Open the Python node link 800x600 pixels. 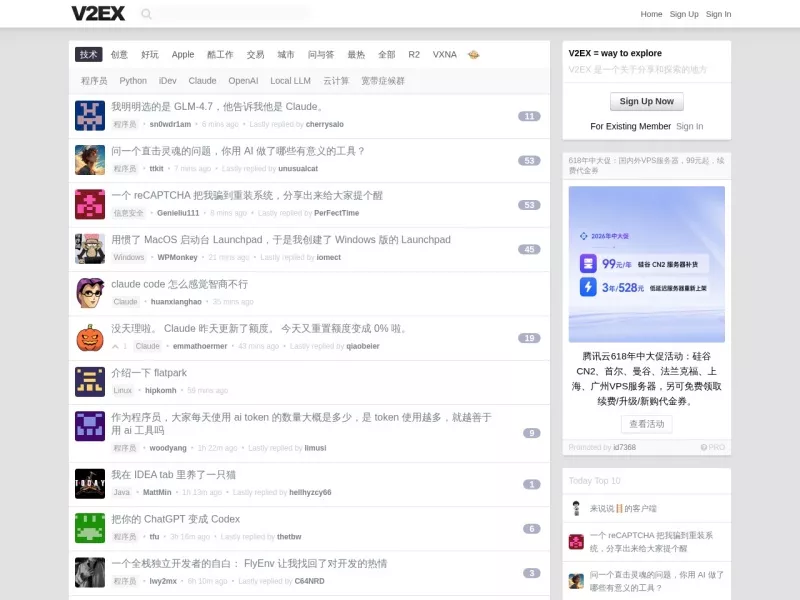coord(133,81)
